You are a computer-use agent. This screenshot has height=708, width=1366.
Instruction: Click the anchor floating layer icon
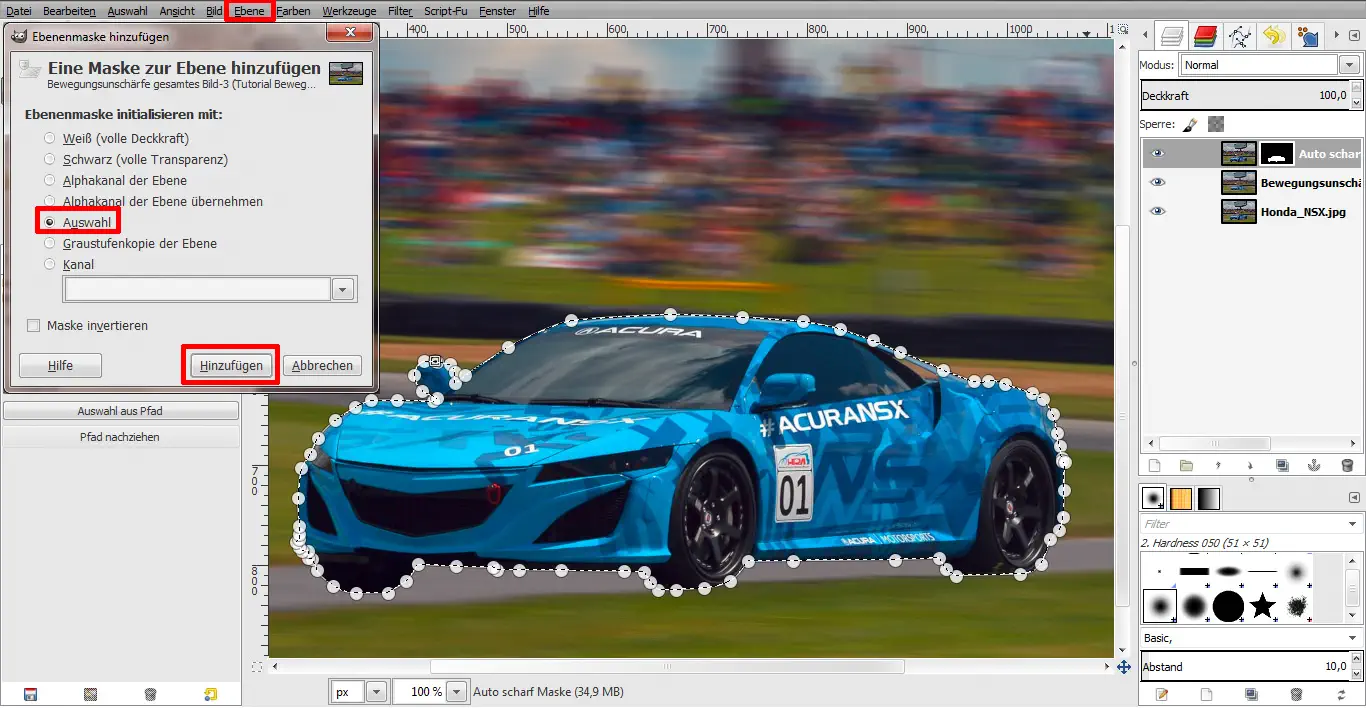[x=1314, y=465]
